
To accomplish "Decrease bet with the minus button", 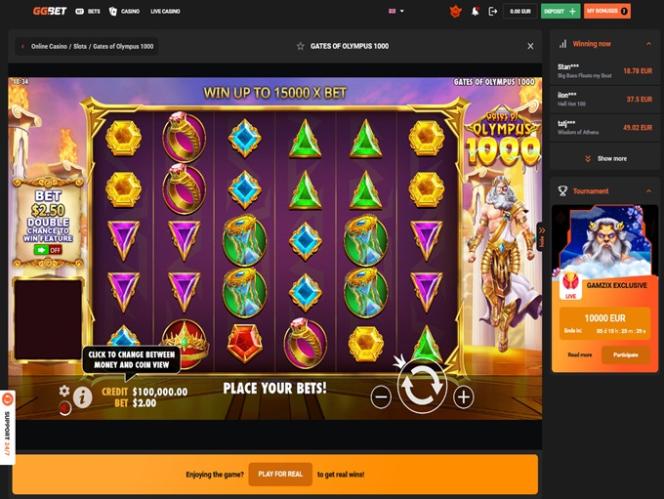I will point(381,397).
